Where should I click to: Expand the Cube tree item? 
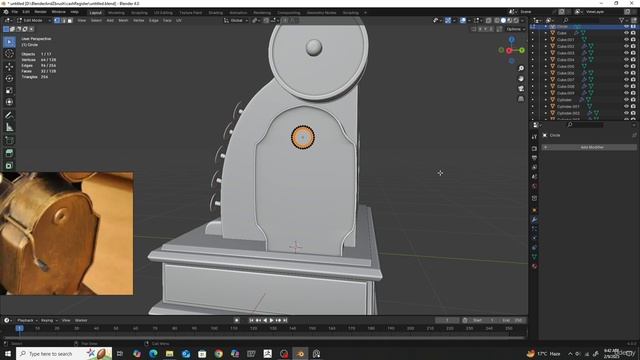[546, 33]
